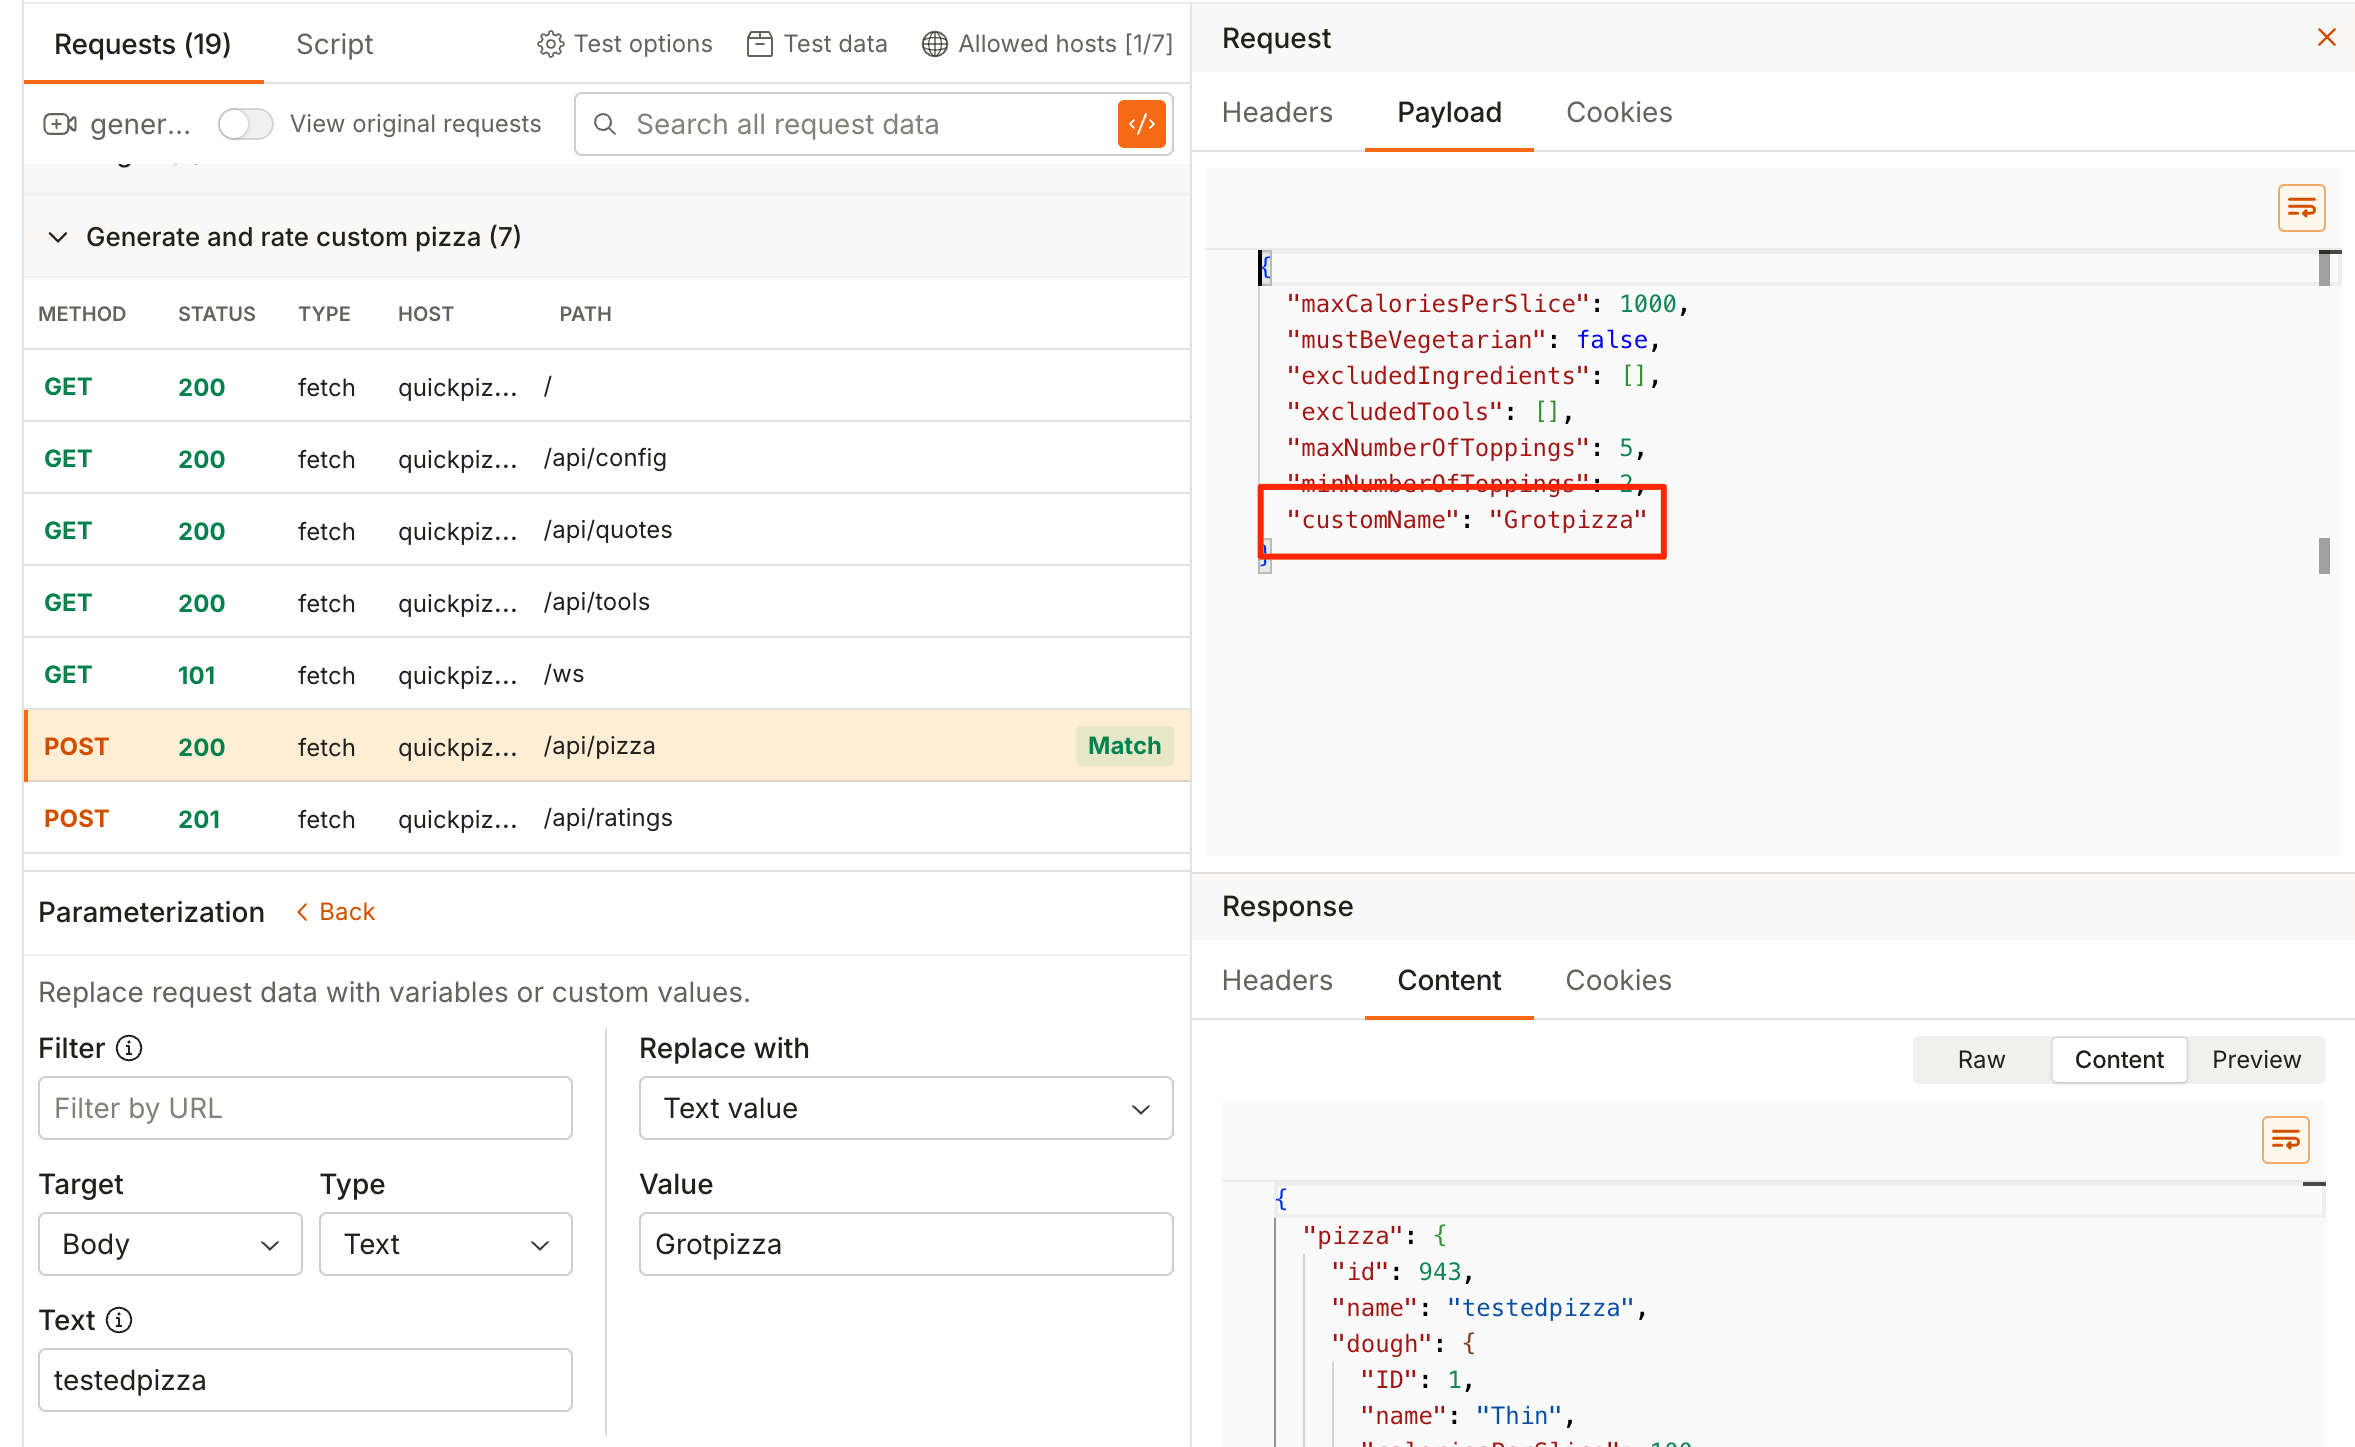Image resolution: width=2355 pixels, height=1447 pixels.
Task: Click the Filter by URL input field
Action: pyautogui.click(x=305, y=1108)
